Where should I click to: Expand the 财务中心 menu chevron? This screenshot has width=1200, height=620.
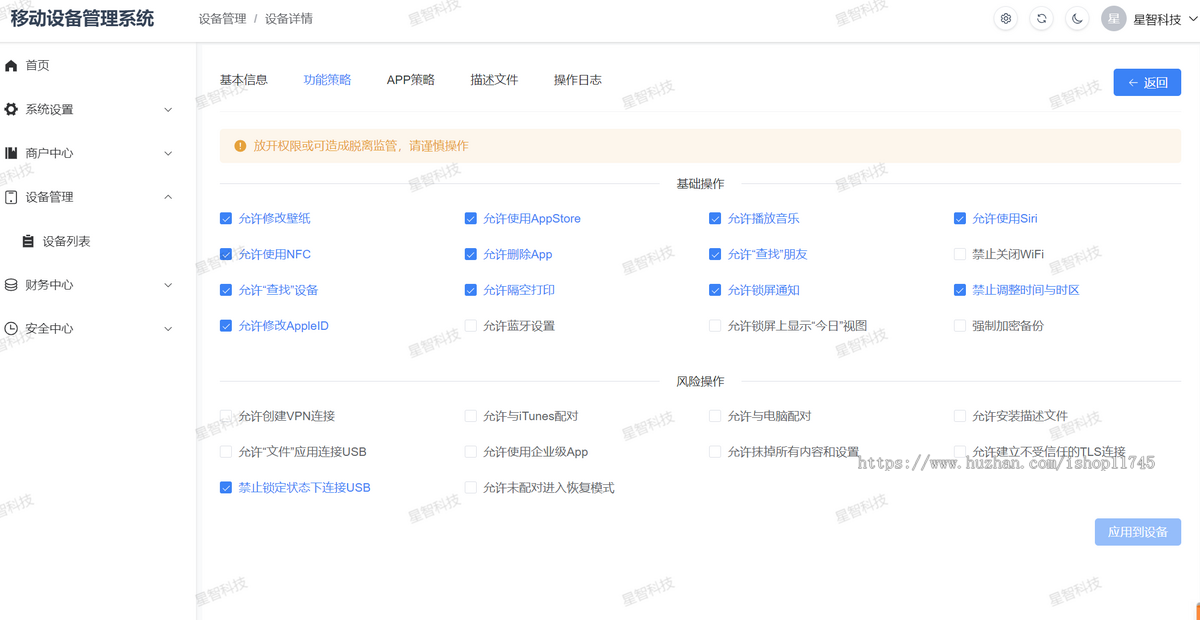click(168, 285)
